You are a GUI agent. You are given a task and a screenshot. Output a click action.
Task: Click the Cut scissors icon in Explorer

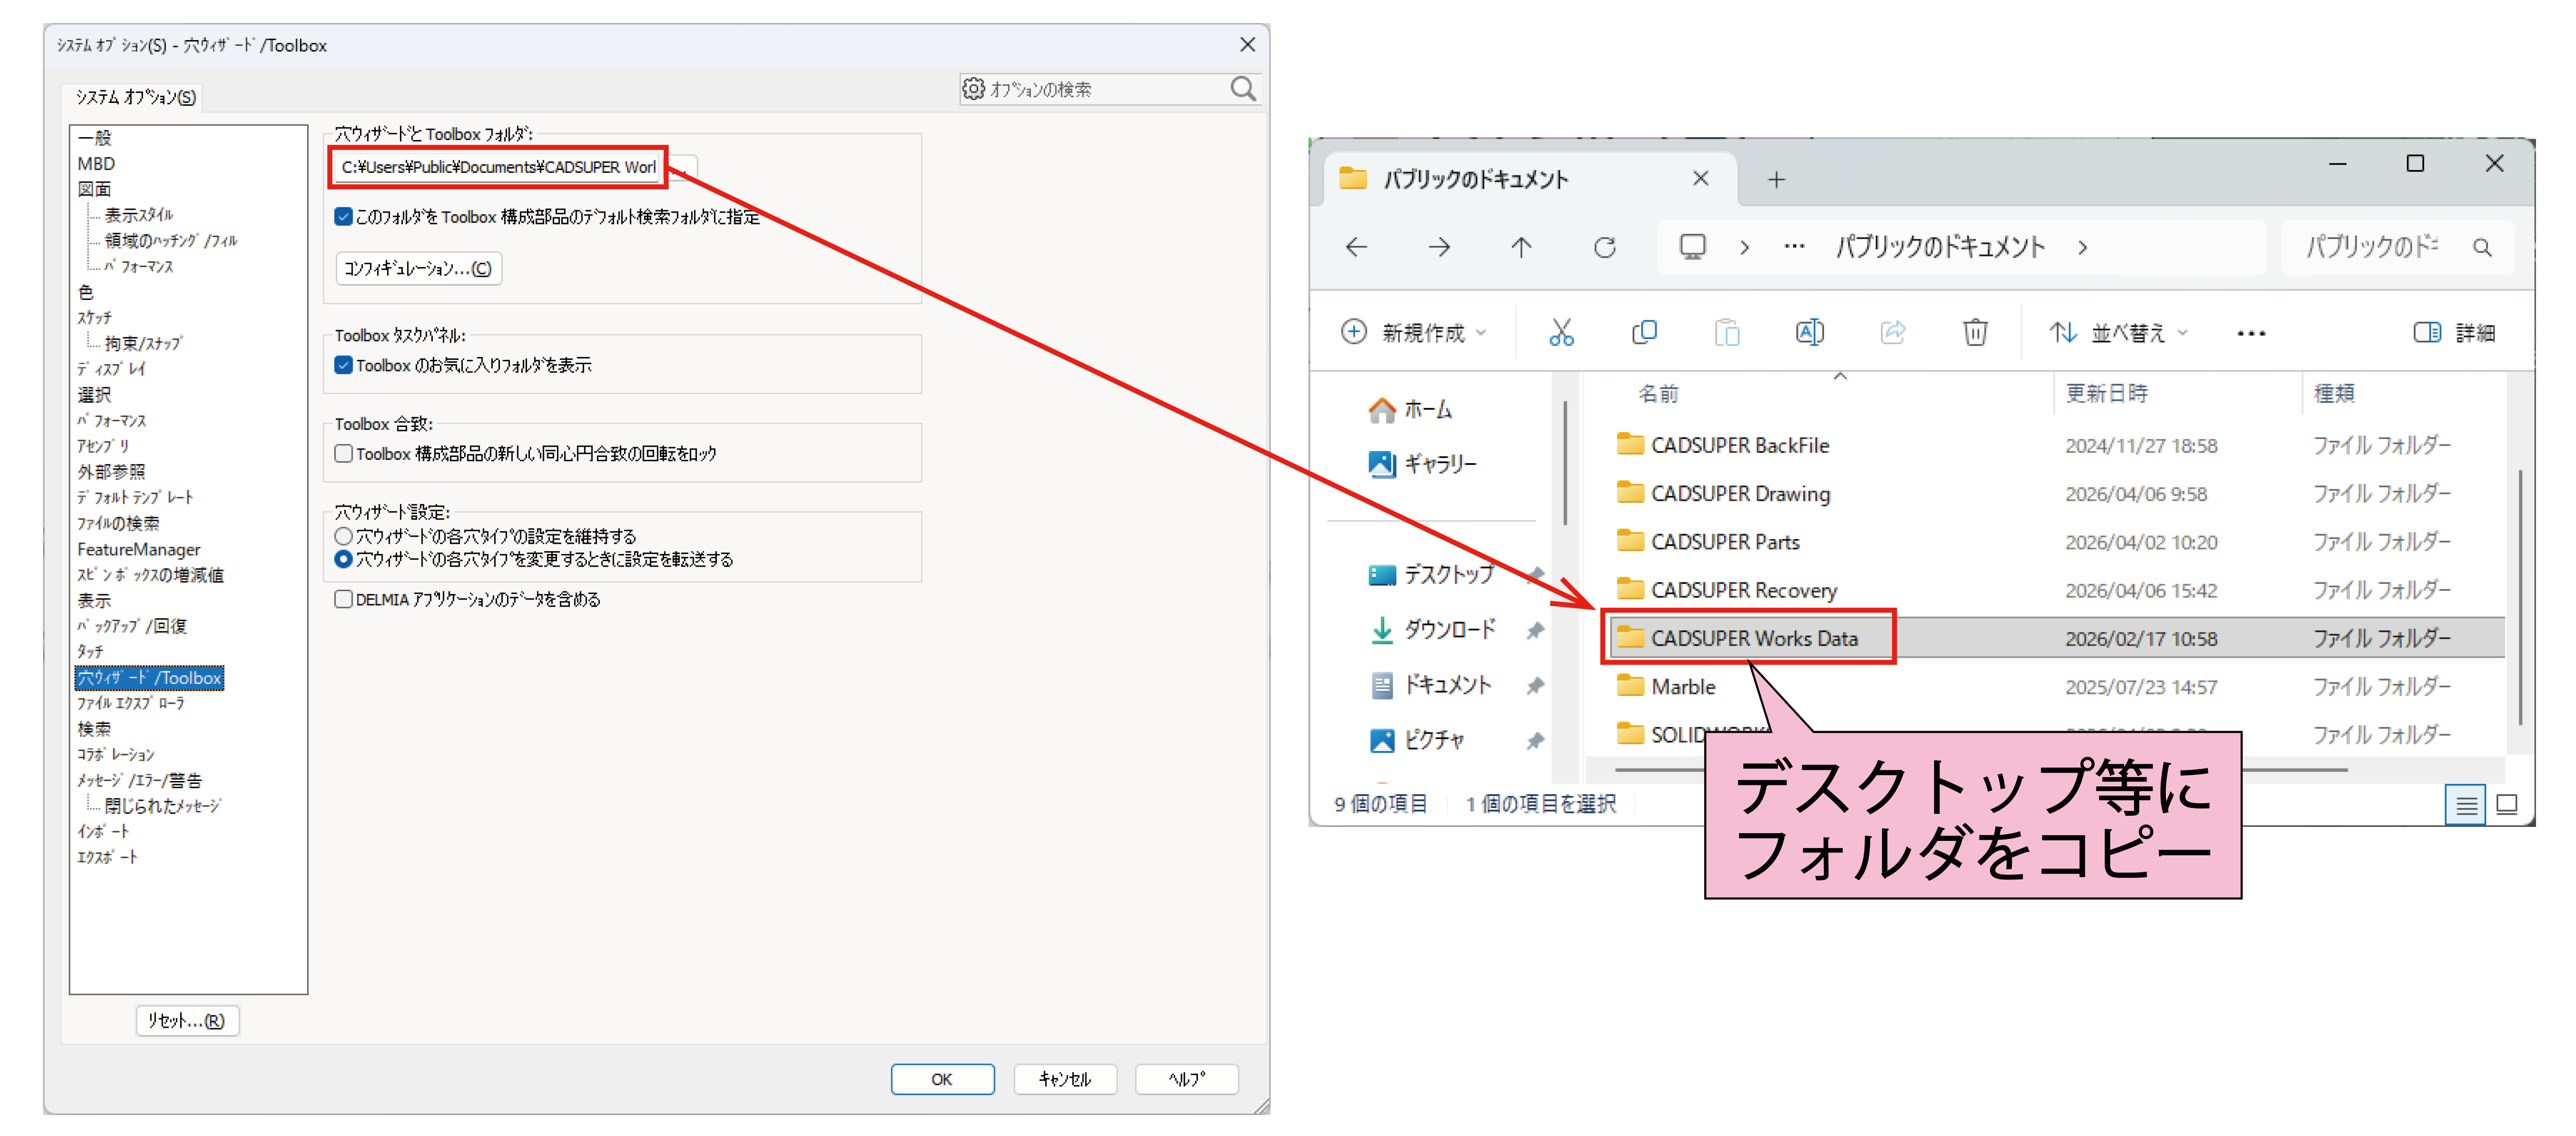[1561, 332]
